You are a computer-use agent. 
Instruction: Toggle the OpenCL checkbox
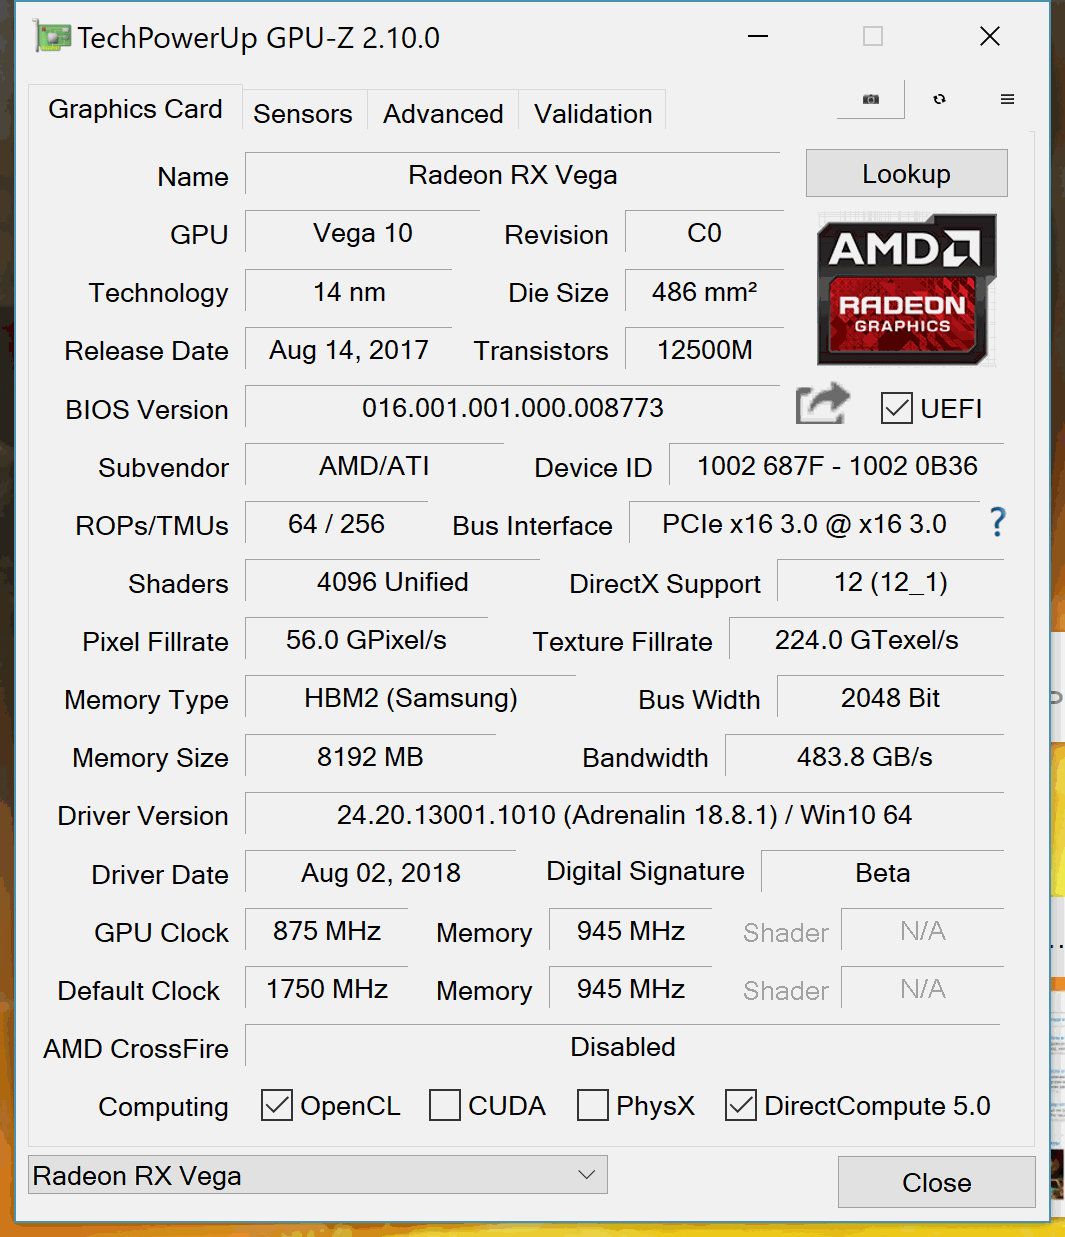pos(277,1105)
